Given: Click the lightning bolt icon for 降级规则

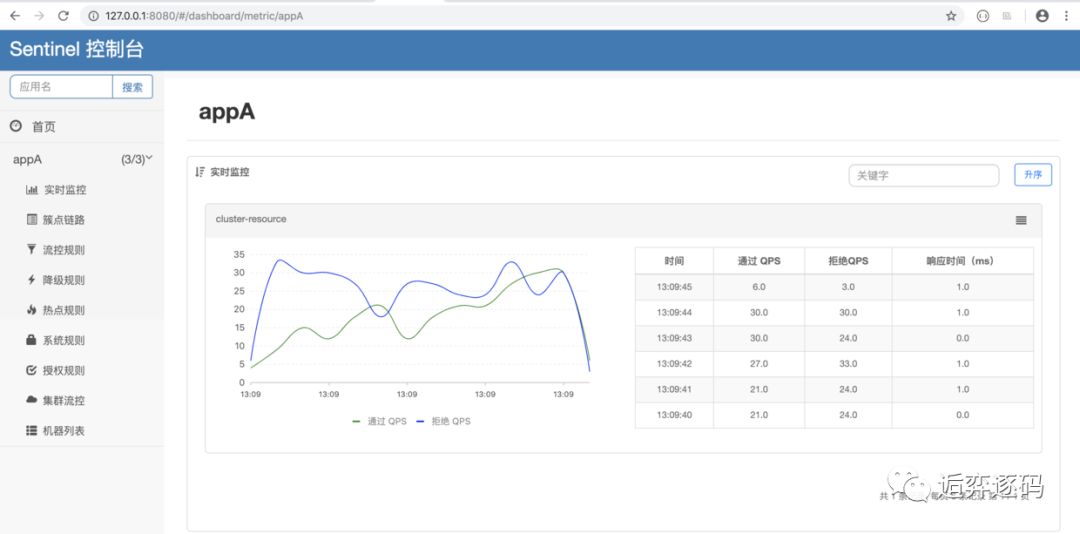Looking at the screenshot, I should 32,280.
